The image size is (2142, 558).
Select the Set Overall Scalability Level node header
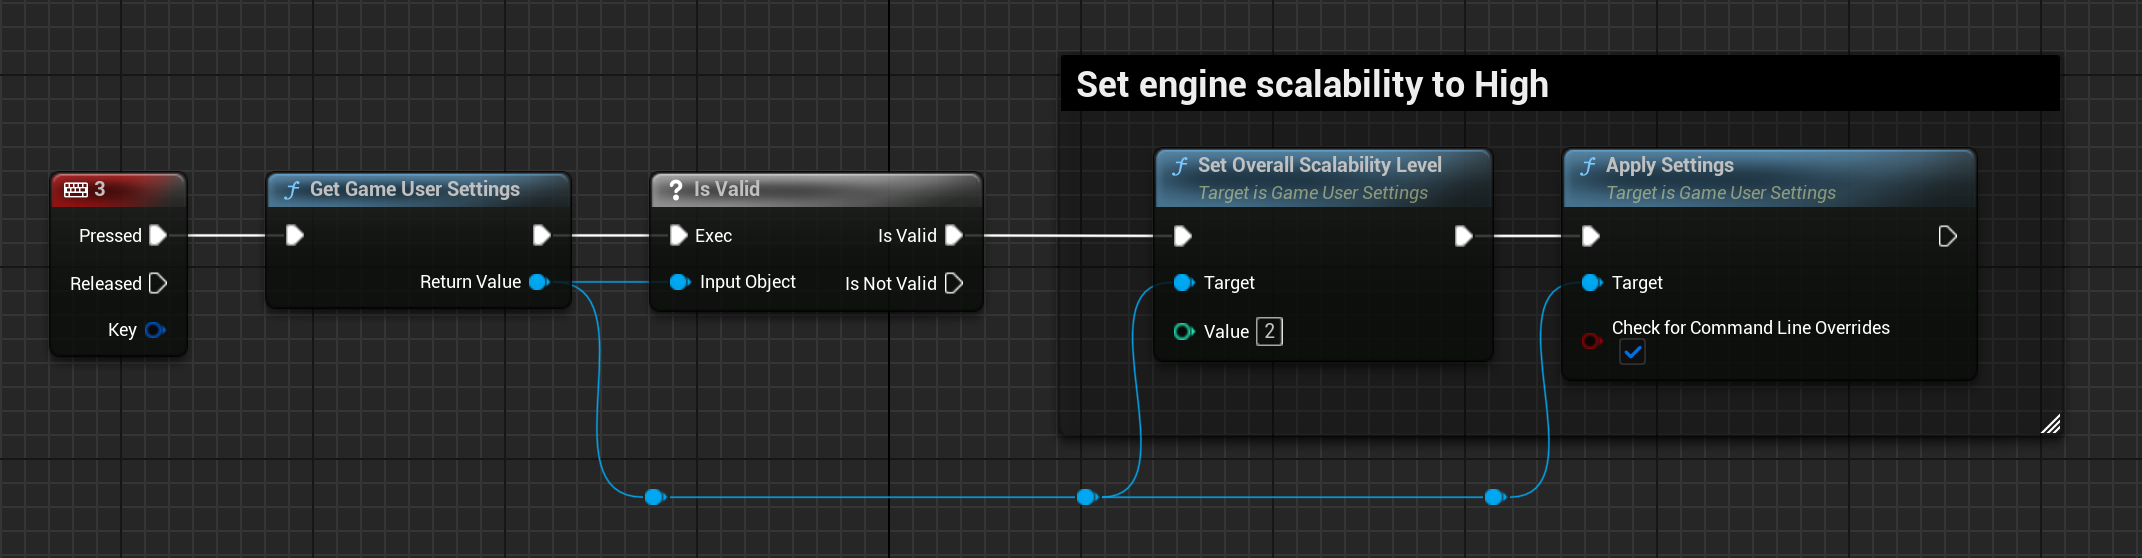(1324, 178)
